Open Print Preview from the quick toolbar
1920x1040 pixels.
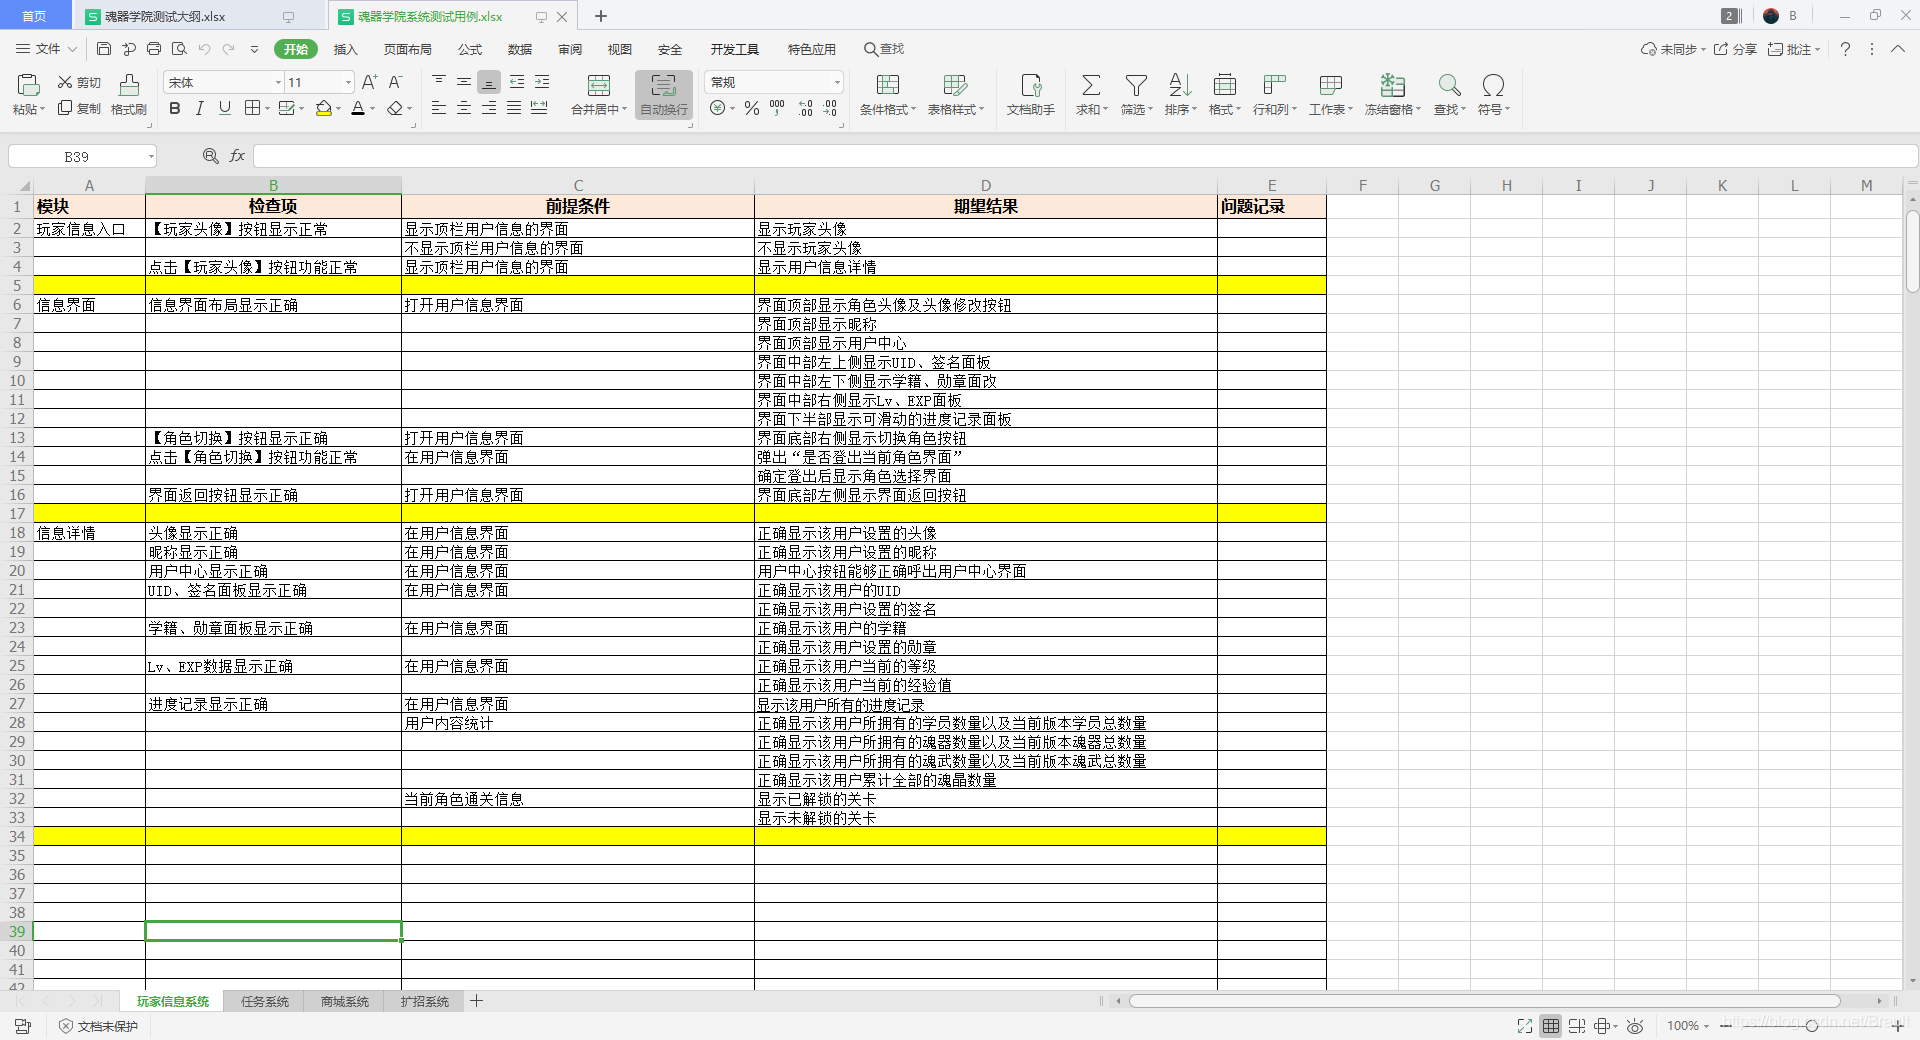click(179, 49)
